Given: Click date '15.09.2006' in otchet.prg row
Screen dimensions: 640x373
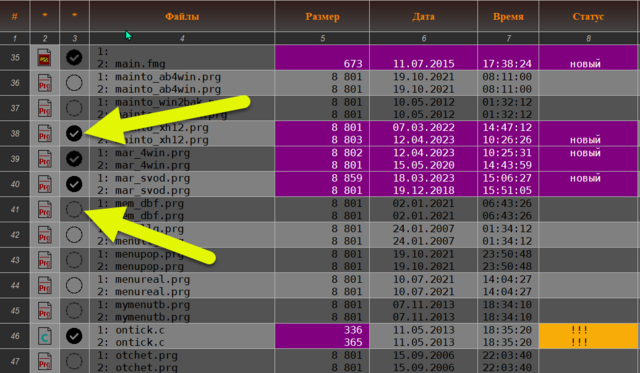Looking at the screenshot, I should [x=423, y=355].
